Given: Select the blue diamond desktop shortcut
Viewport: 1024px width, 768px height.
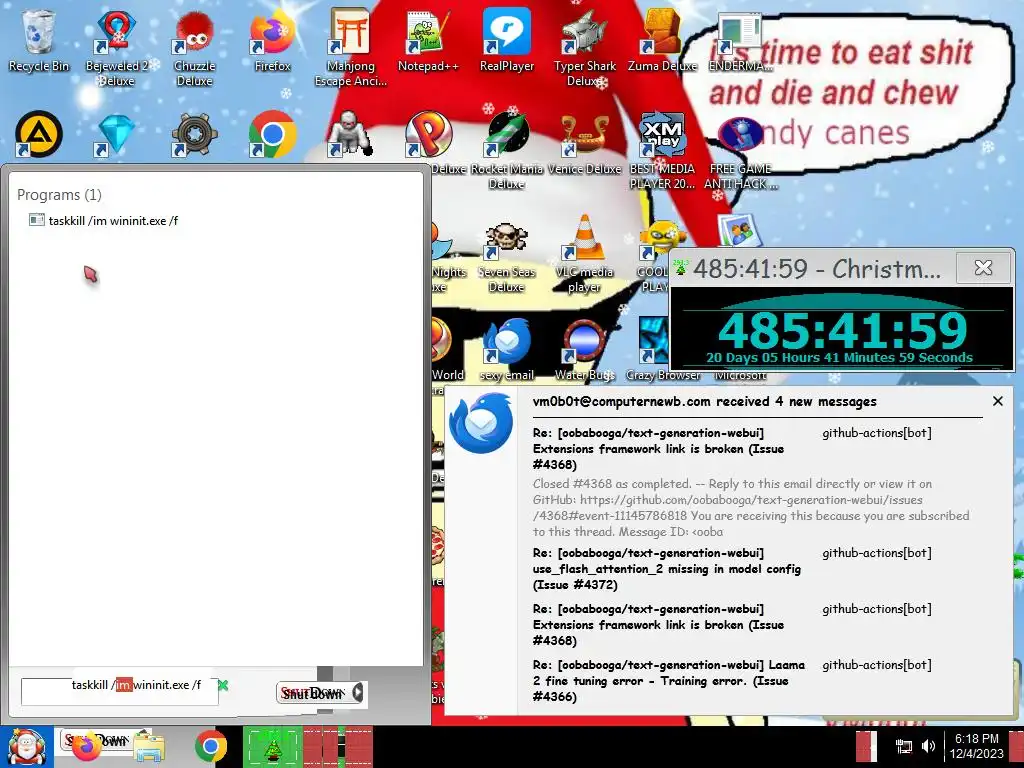Looking at the screenshot, I should [x=116, y=134].
